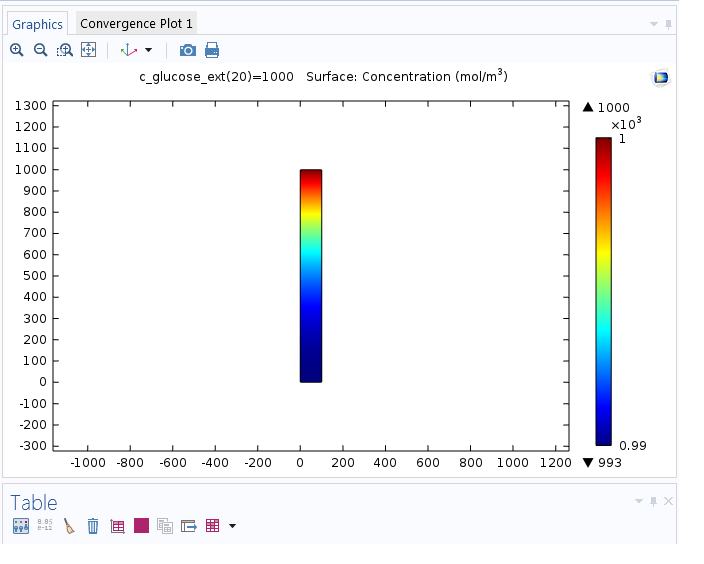Switch to the Convergence Plot 1 tab
This screenshot has width=704, height=564.
[x=136, y=24]
